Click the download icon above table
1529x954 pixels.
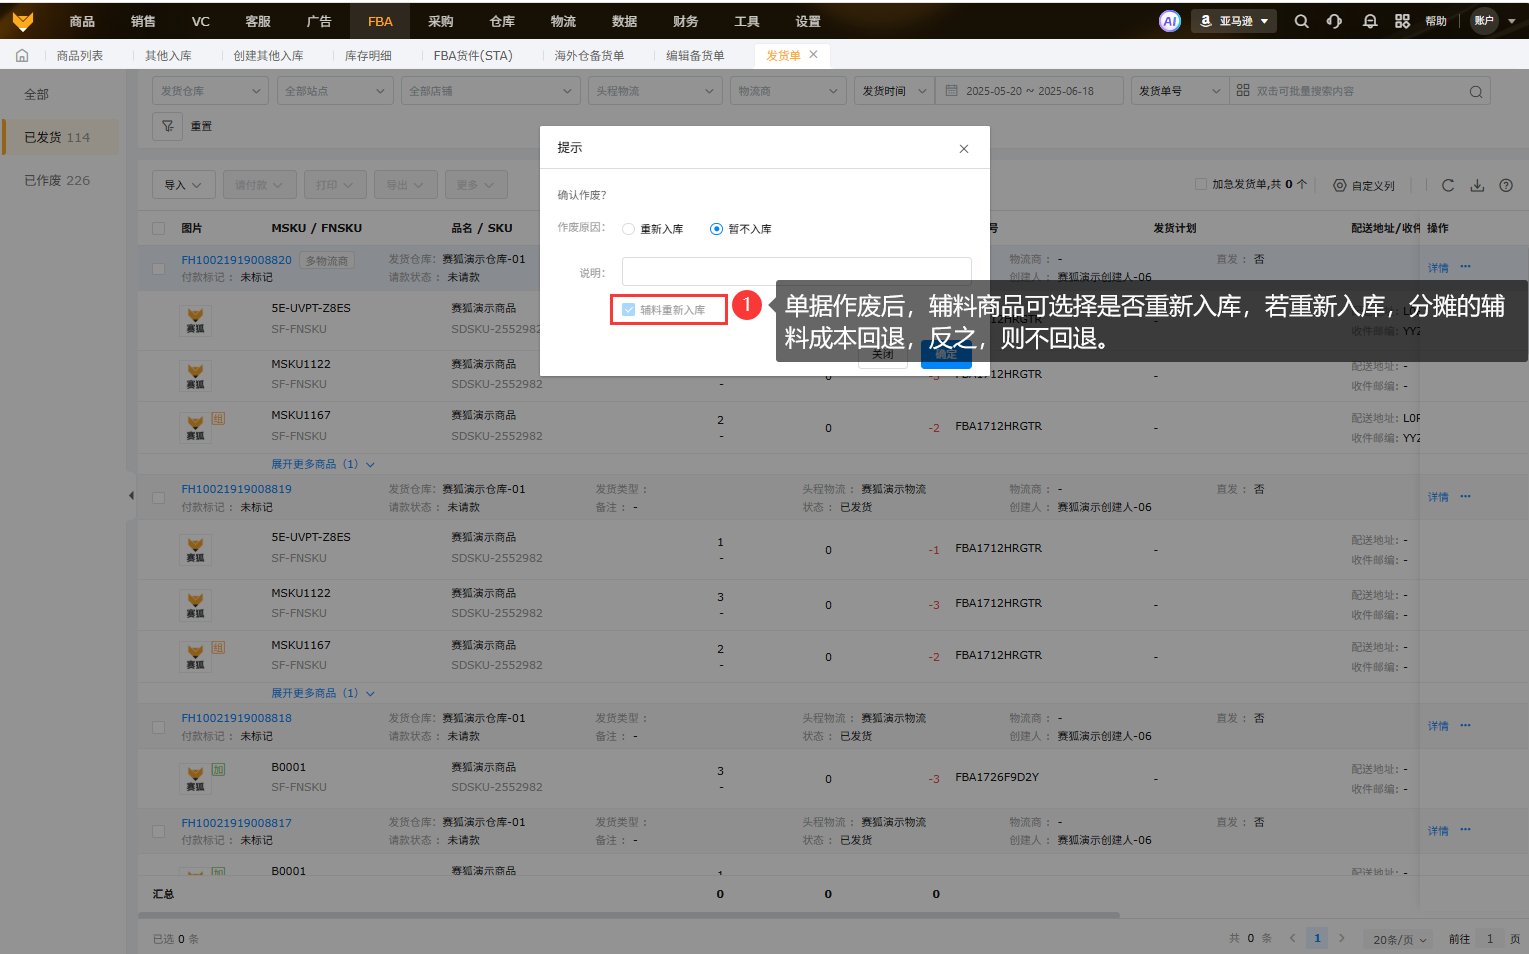(x=1477, y=185)
